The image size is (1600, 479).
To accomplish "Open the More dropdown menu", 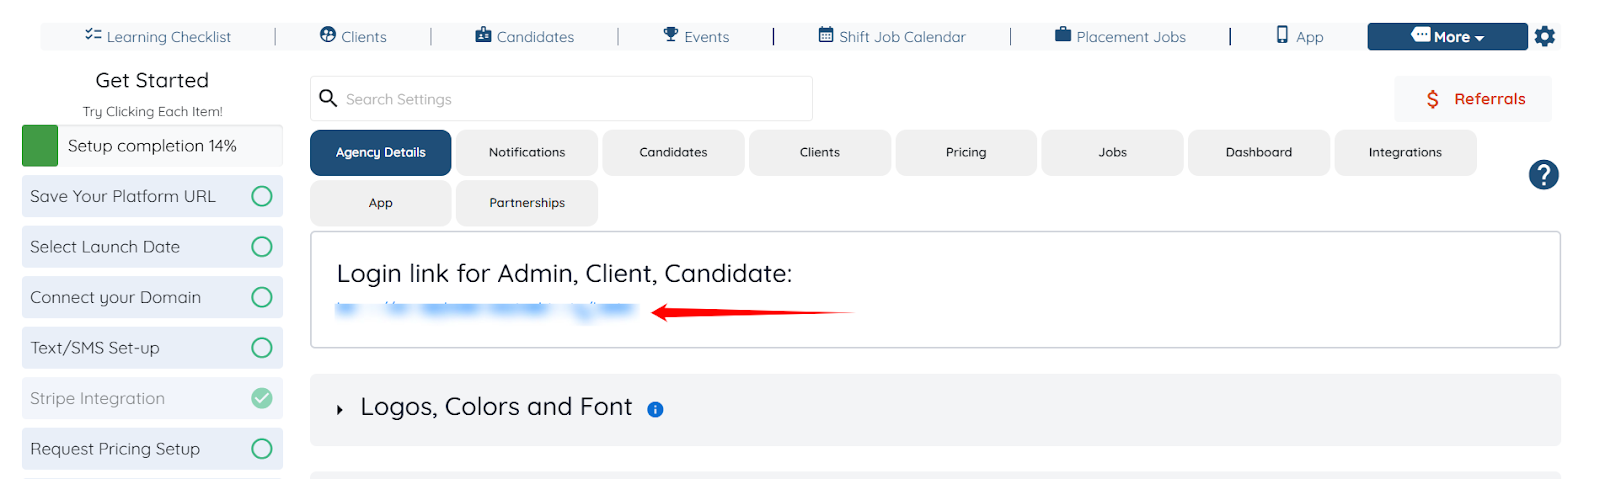I will pos(1447,37).
